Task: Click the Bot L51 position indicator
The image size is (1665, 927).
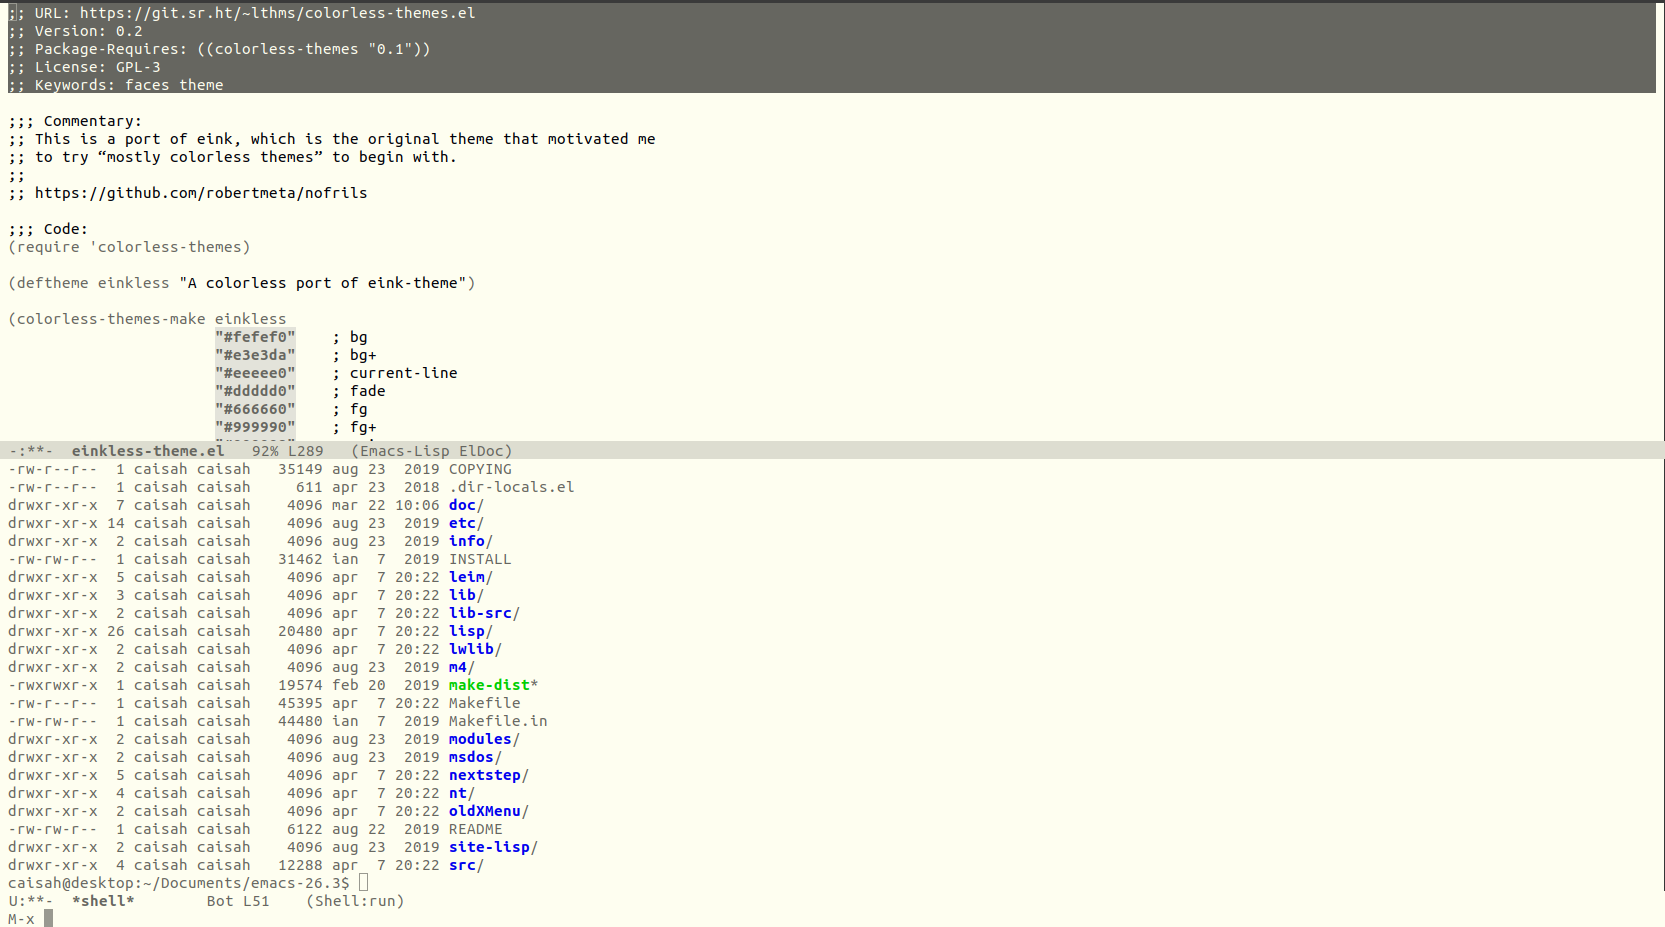Action: 238,901
